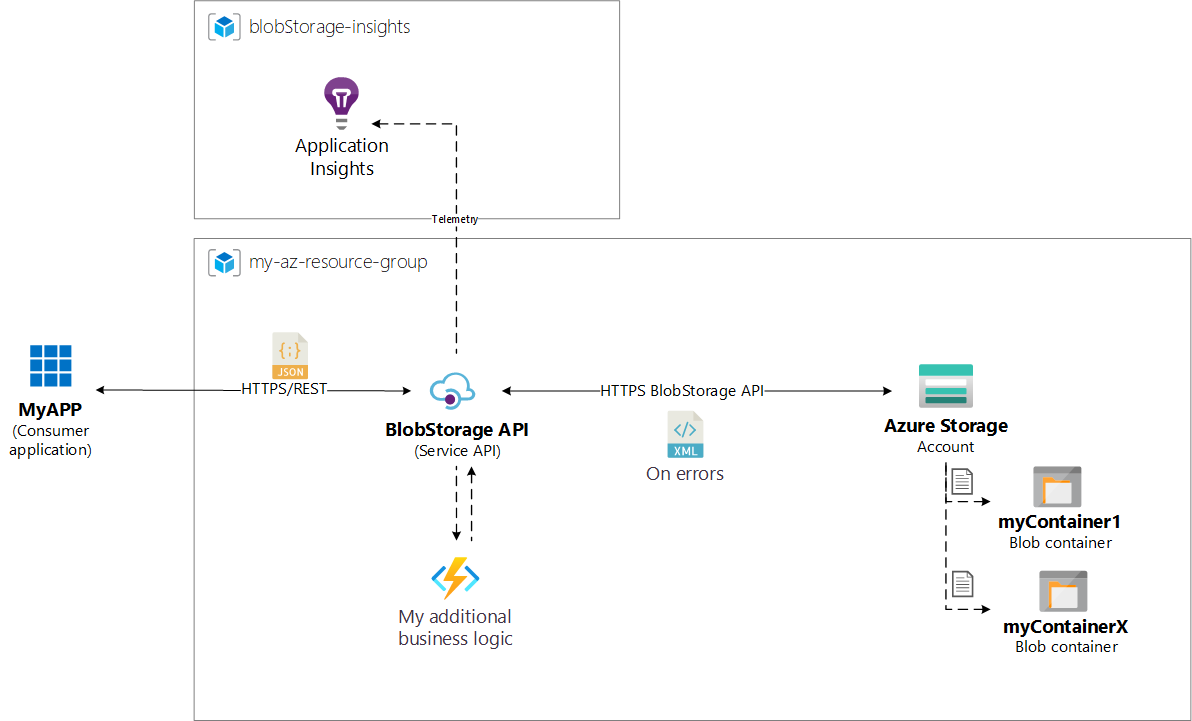Select the my-az-resource-group cube icon
The width and height of the screenshot is (1192, 721).
(x=224, y=263)
